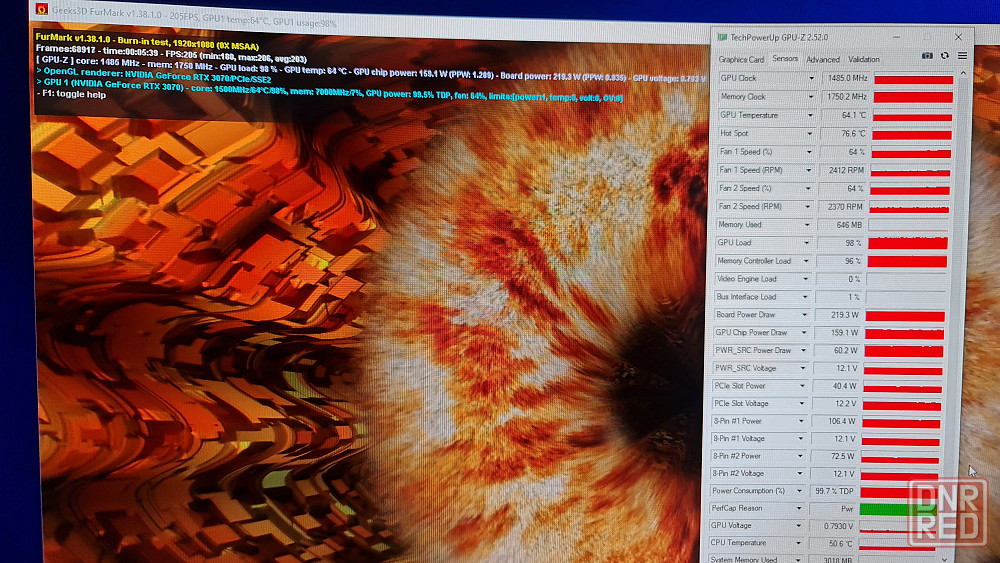Open the Board Power Draw dropdown
Screen dimensions: 1000x563
pos(804,314)
